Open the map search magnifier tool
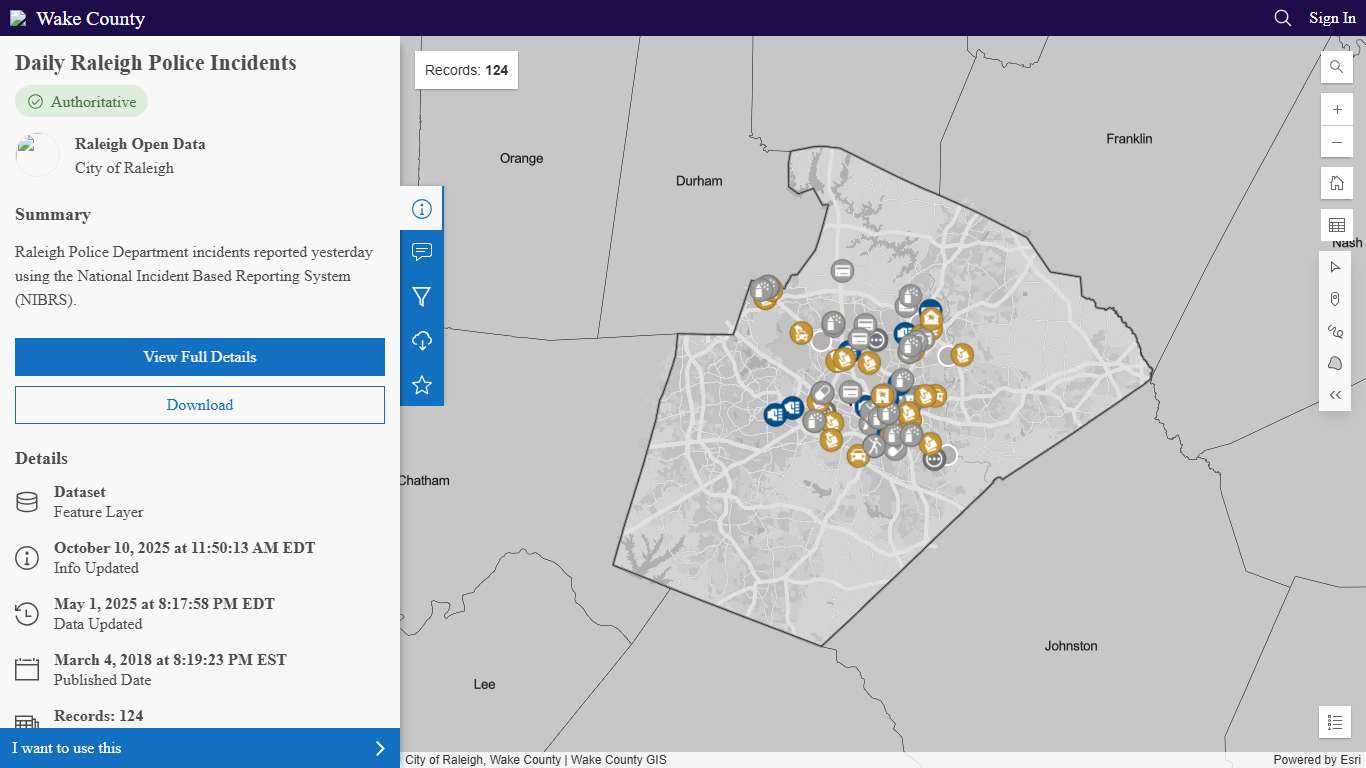Image resolution: width=1366 pixels, height=768 pixels. [1336, 67]
